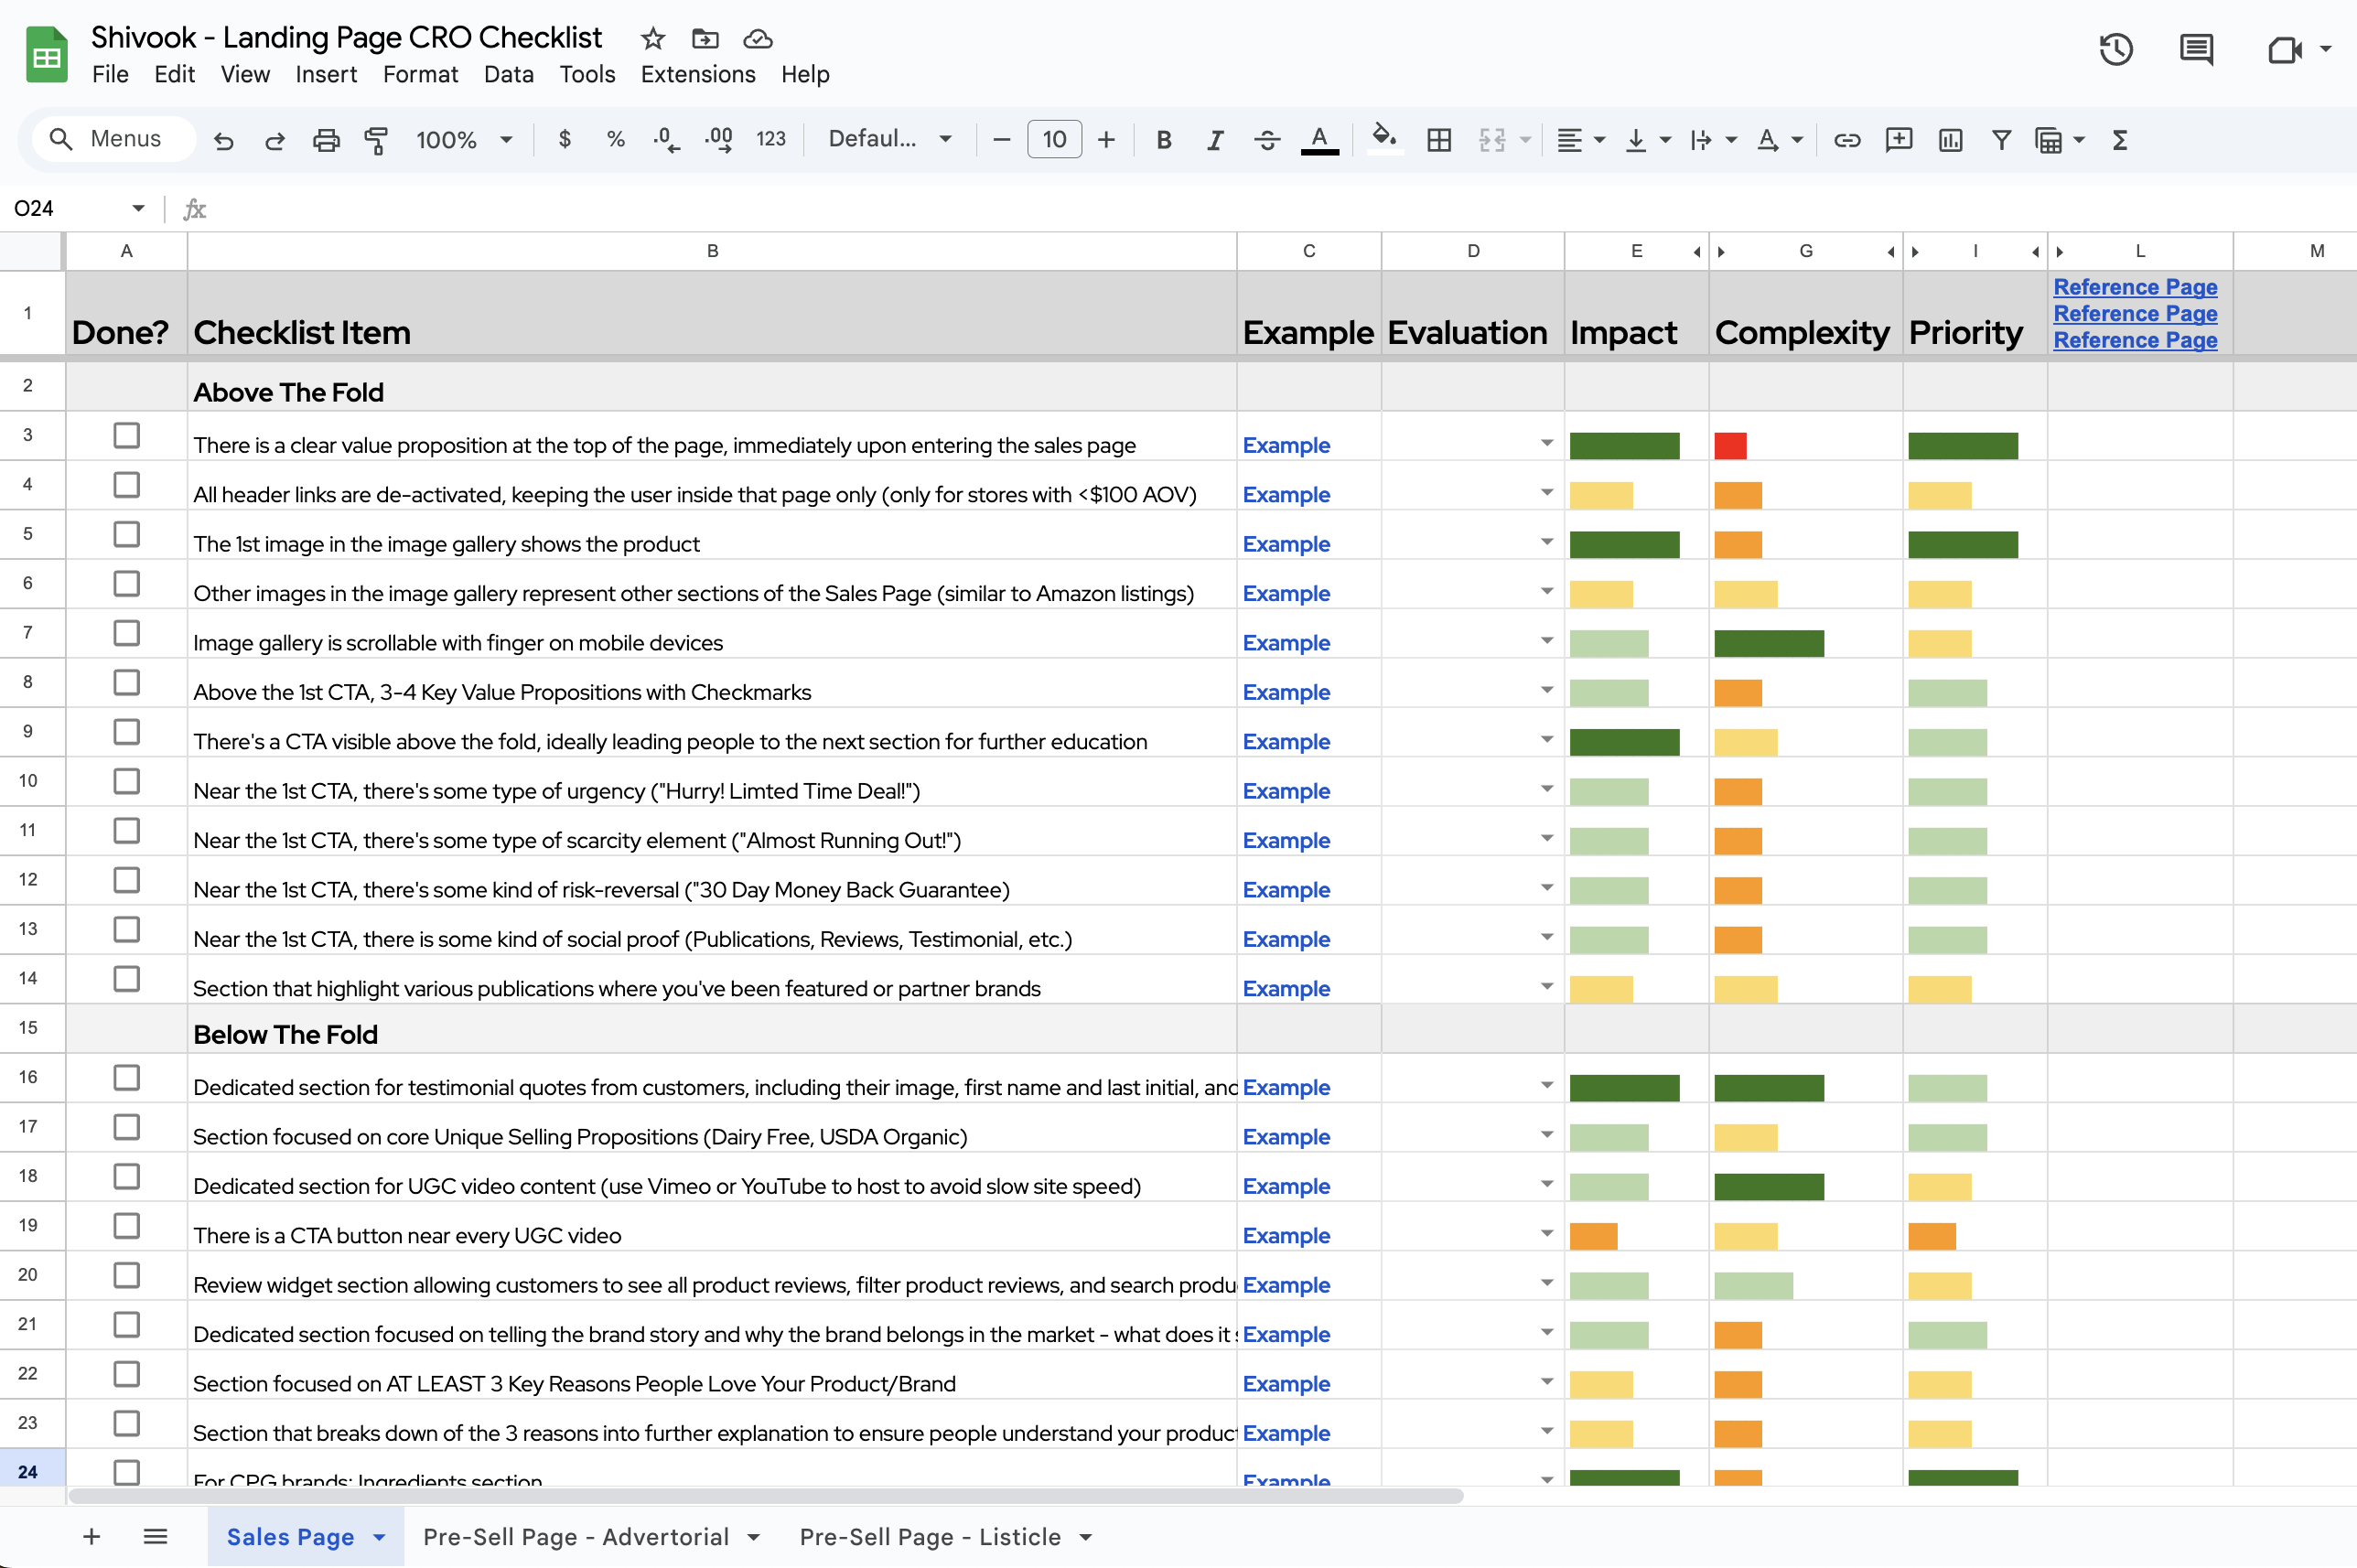Open Evaluation dropdown in row 5
Viewport: 2357px width, 1568px height.
pos(1546,542)
